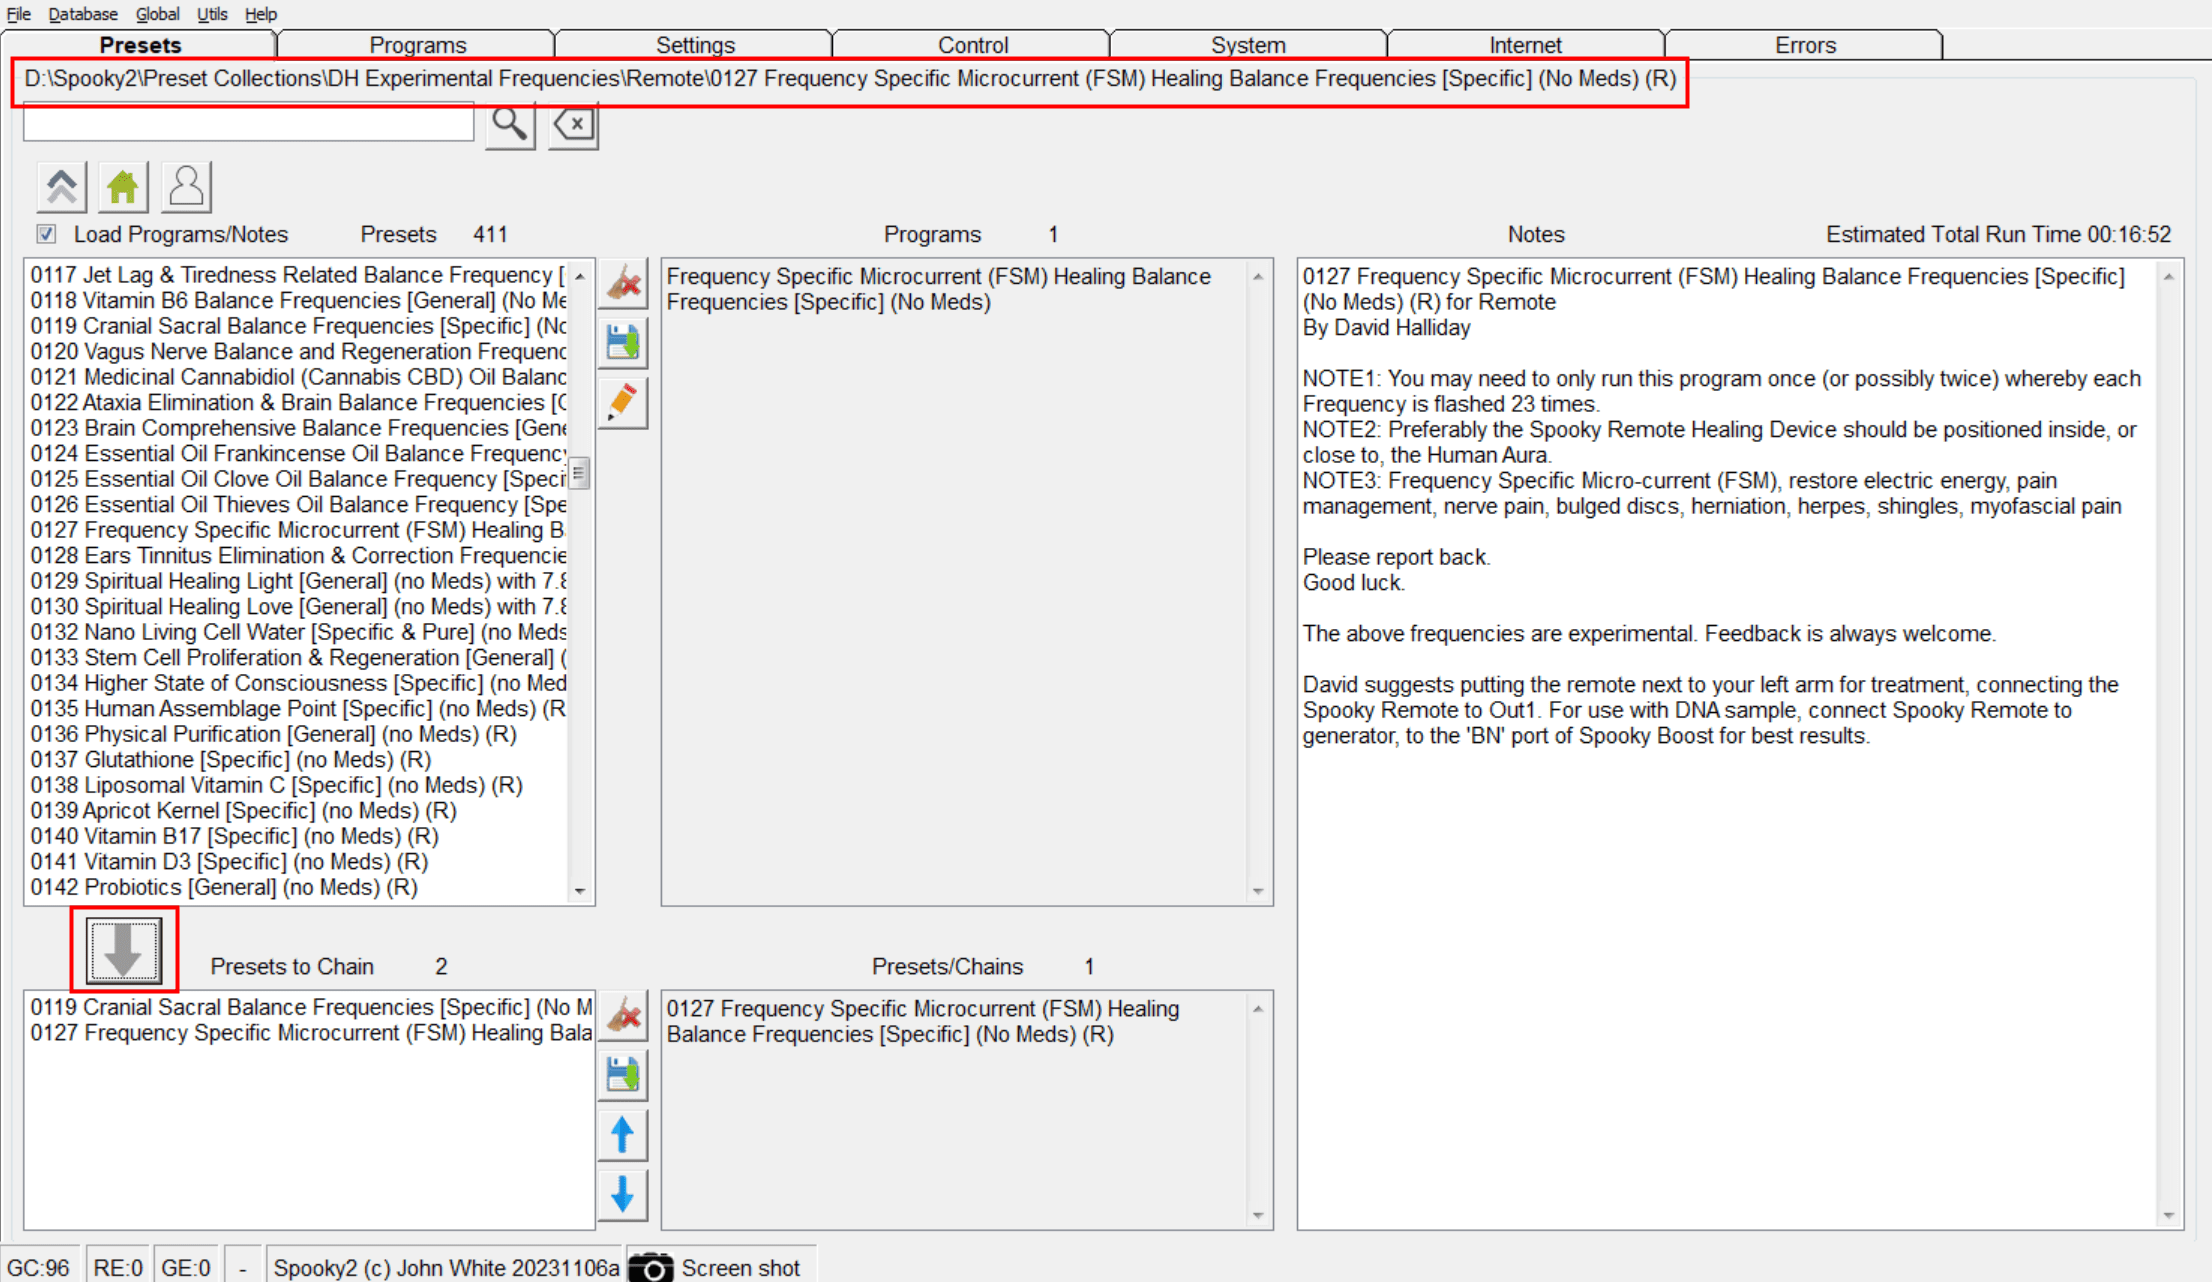Click save disk icon beside presets list
The height and width of the screenshot is (1282, 2212).
(624, 343)
